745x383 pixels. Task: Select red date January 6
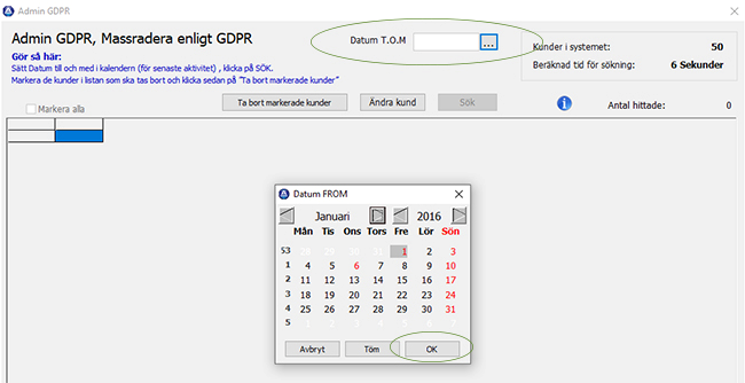356,266
